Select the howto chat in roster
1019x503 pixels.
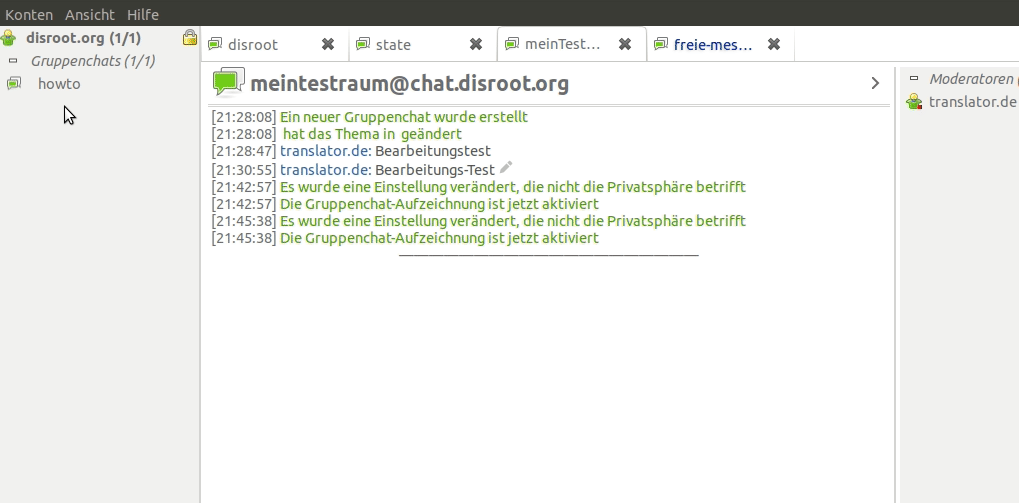click(x=59, y=84)
